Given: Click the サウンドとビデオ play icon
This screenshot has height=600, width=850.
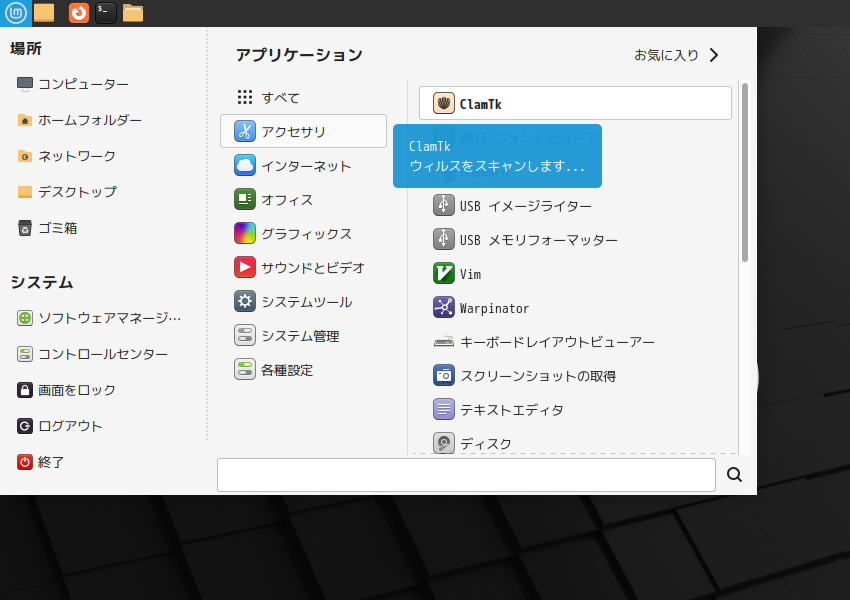Looking at the screenshot, I should point(245,267).
